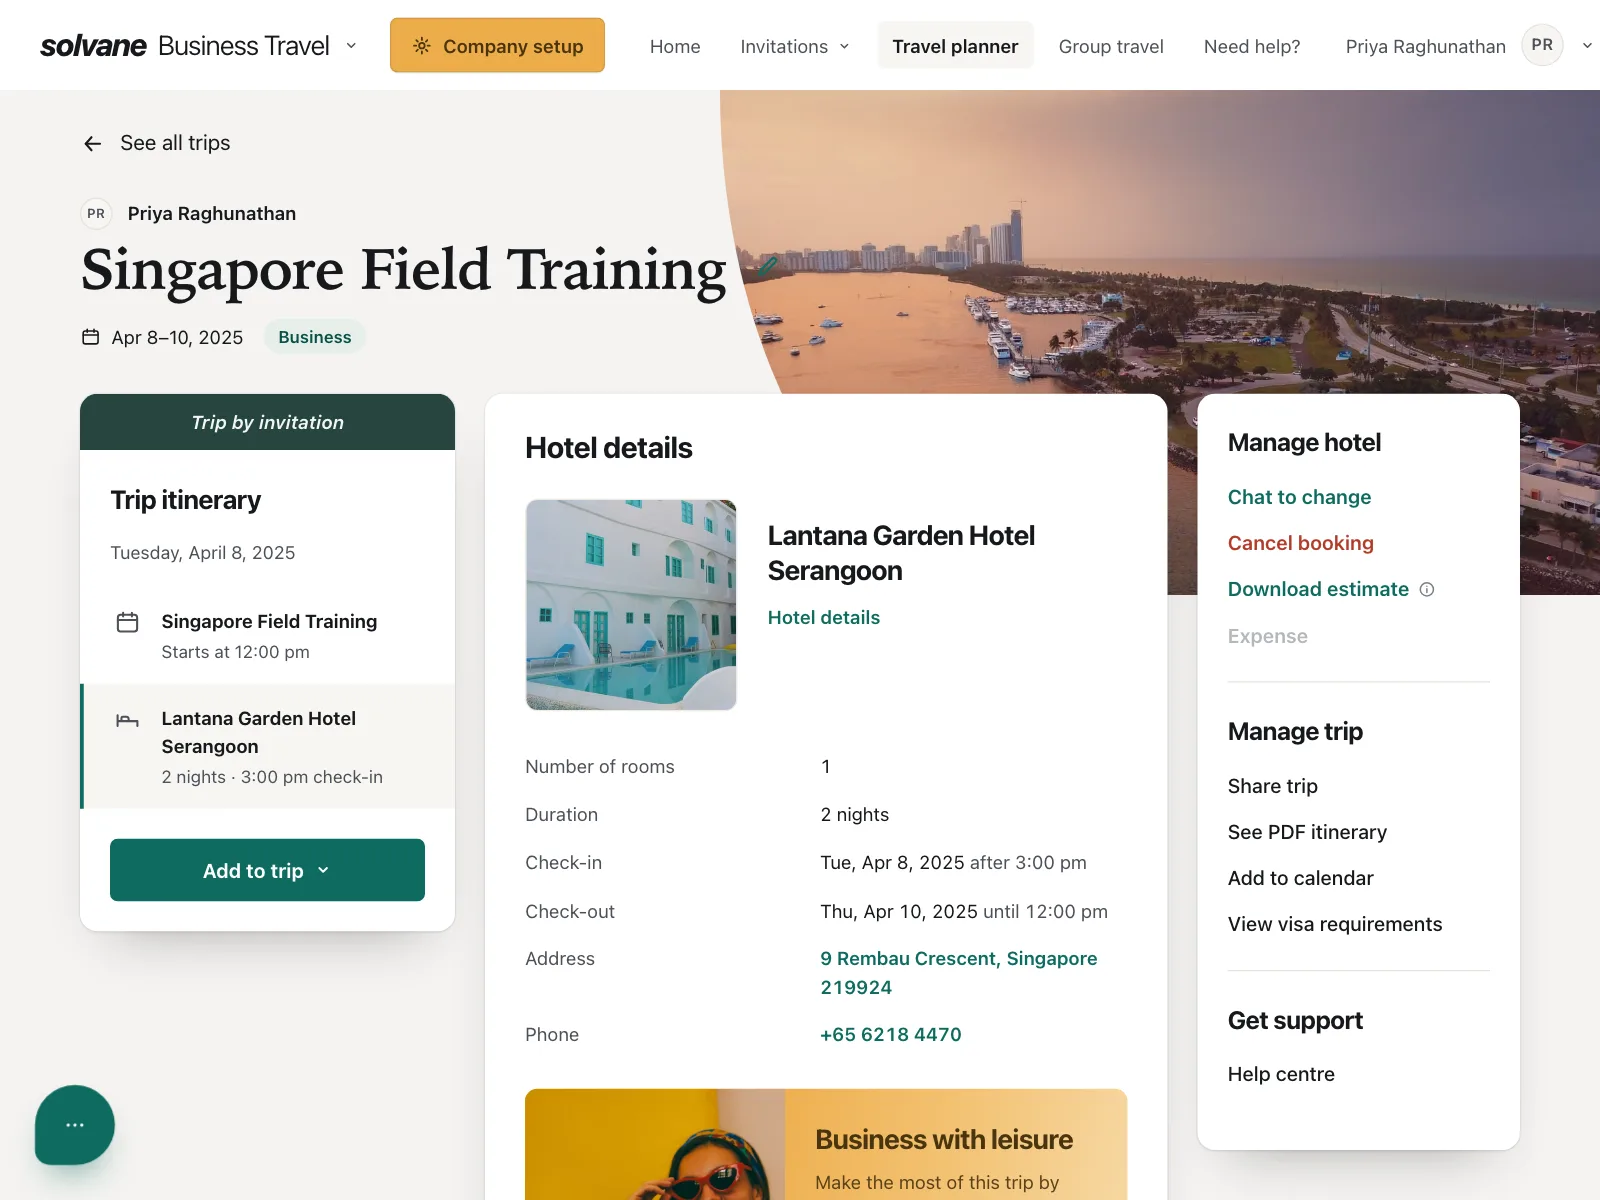The width and height of the screenshot is (1600, 1200).
Task: Open View visa requirements
Action: pyautogui.click(x=1335, y=924)
